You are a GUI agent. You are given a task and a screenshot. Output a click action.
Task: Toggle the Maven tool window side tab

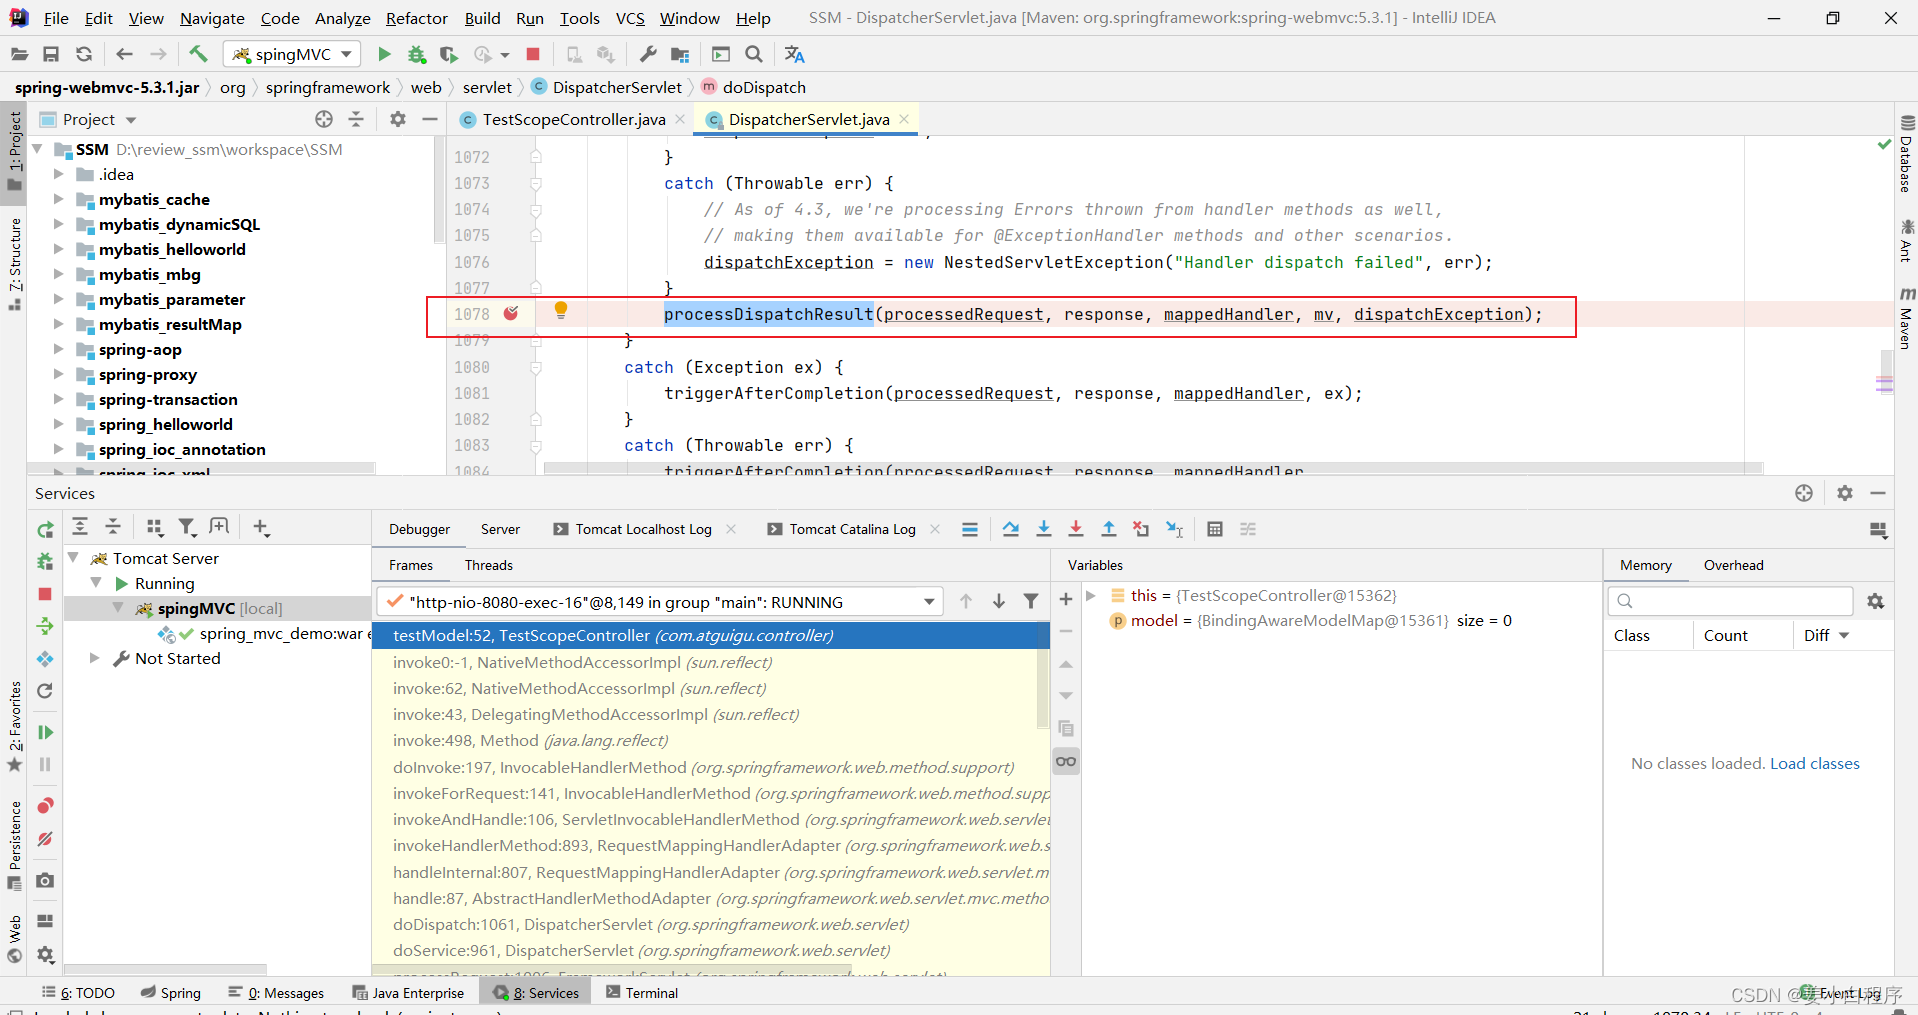[1906, 318]
